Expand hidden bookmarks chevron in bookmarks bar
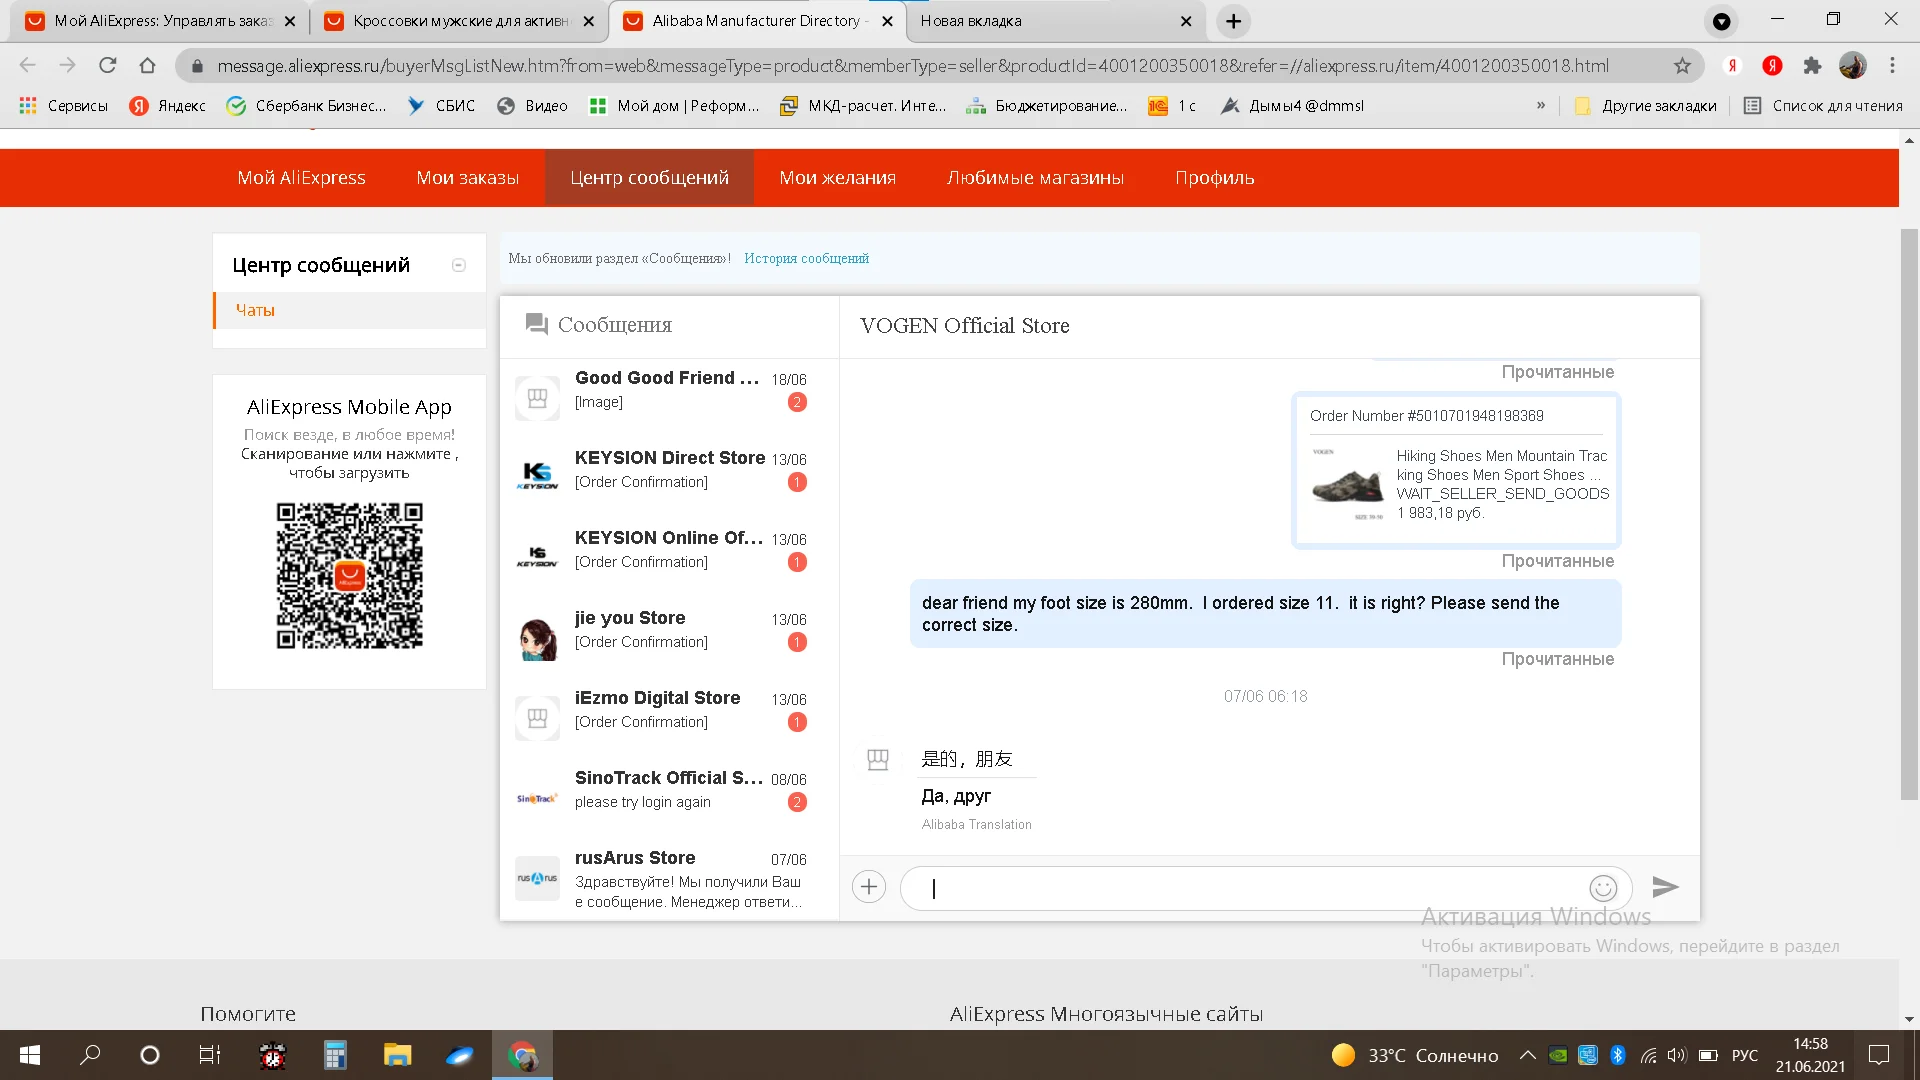Viewport: 1920px width, 1080px height. click(x=1541, y=106)
